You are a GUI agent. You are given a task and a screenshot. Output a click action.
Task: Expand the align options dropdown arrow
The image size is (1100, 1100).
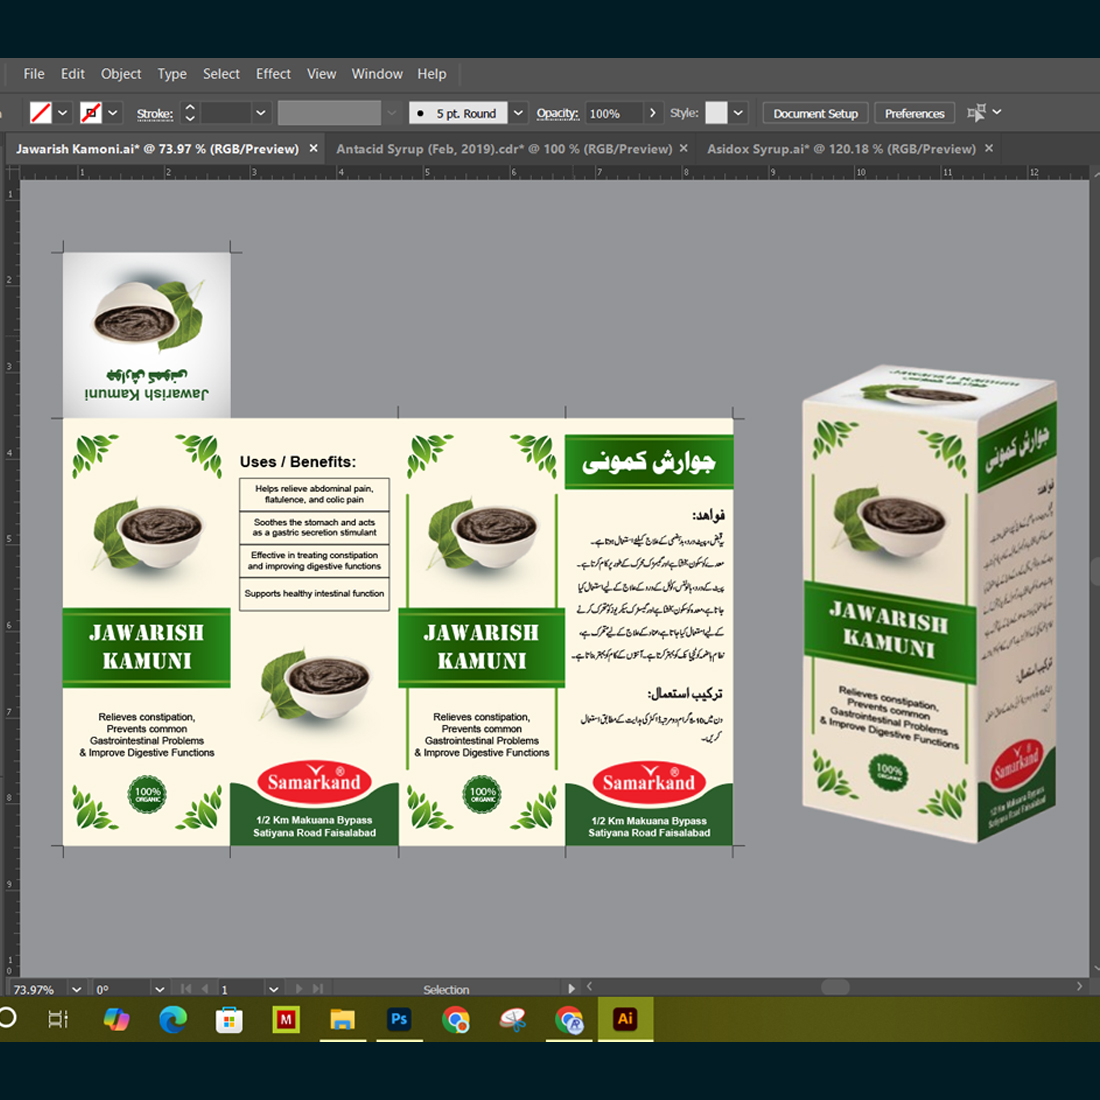[997, 112]
